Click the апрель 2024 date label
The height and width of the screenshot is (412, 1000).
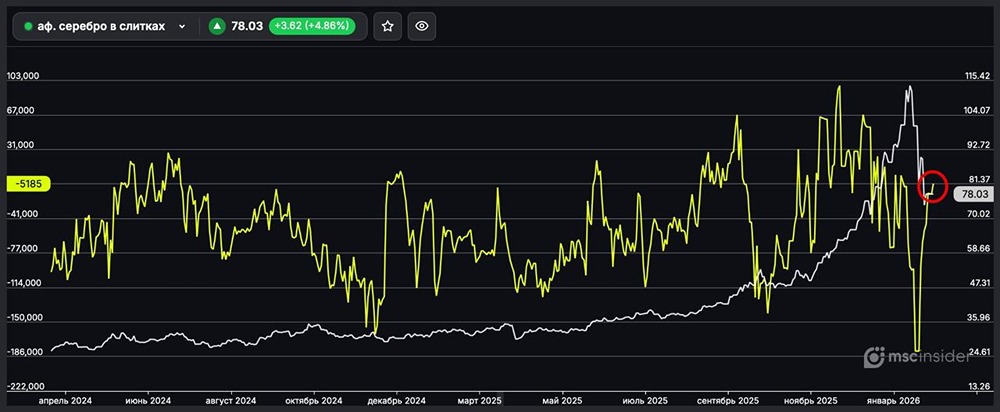(64, 399)
